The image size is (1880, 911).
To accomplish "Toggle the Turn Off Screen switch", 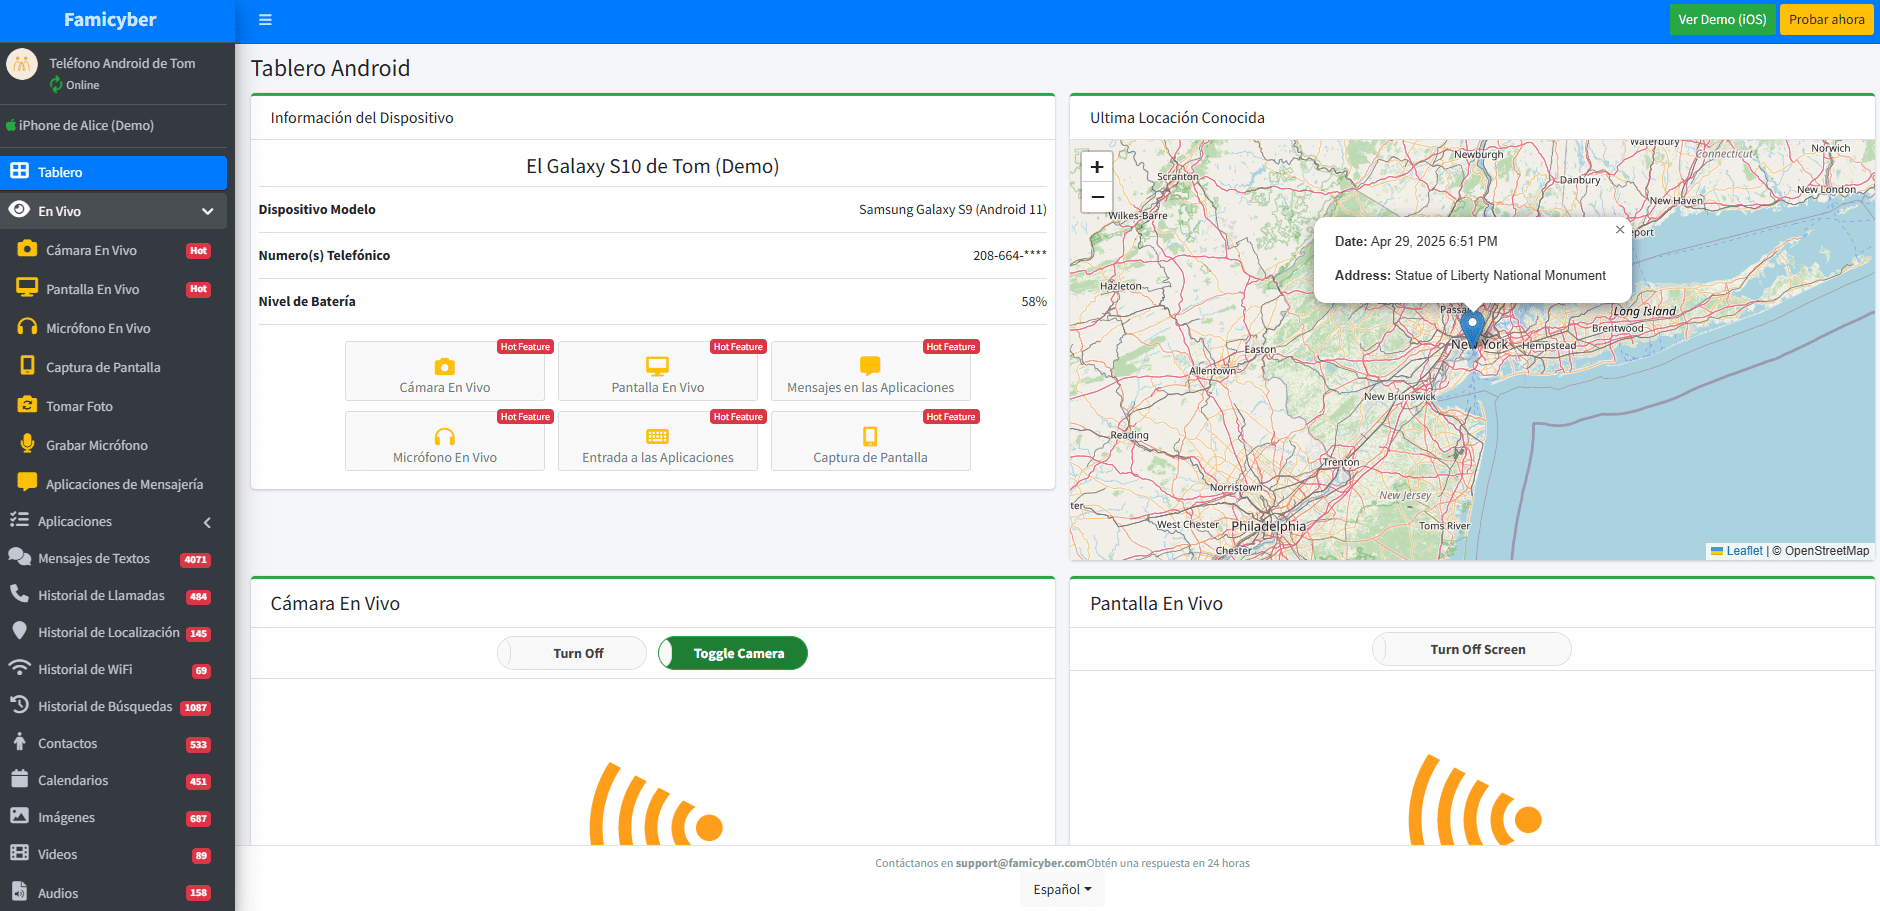I will pos(1472,649).
